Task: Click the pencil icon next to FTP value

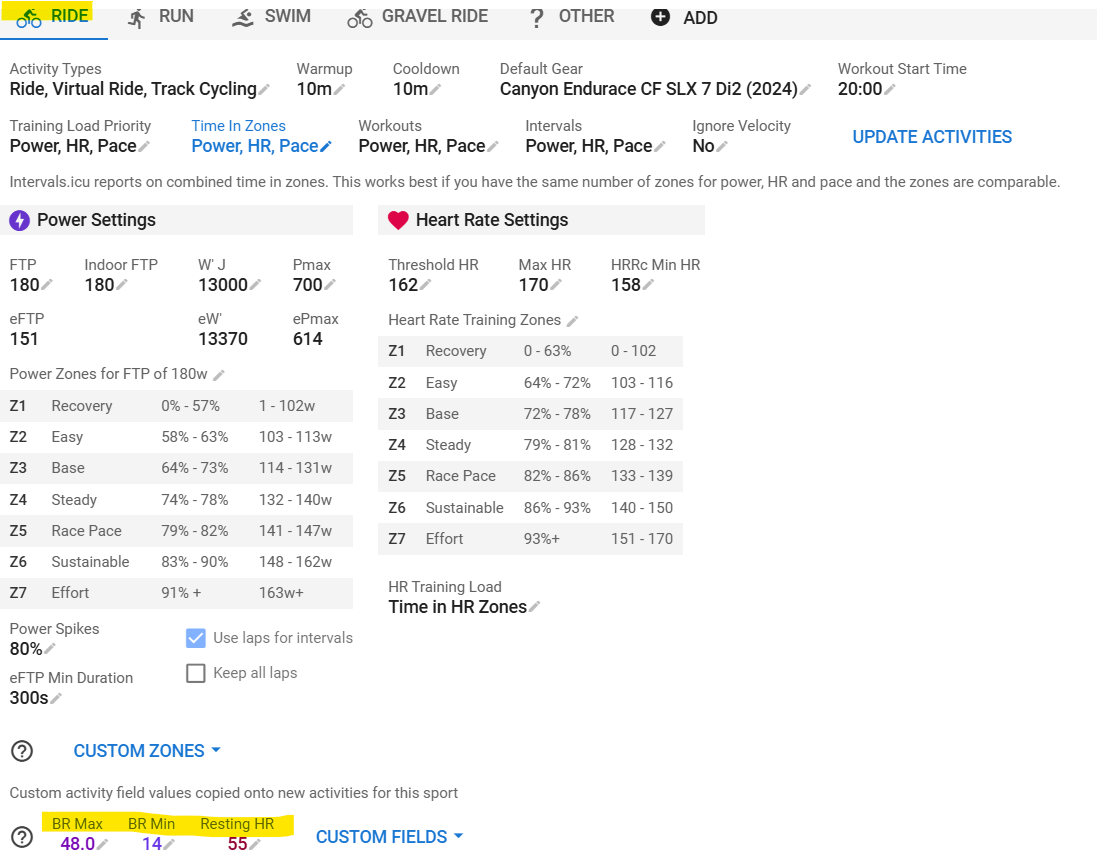Action: (47, 286)
